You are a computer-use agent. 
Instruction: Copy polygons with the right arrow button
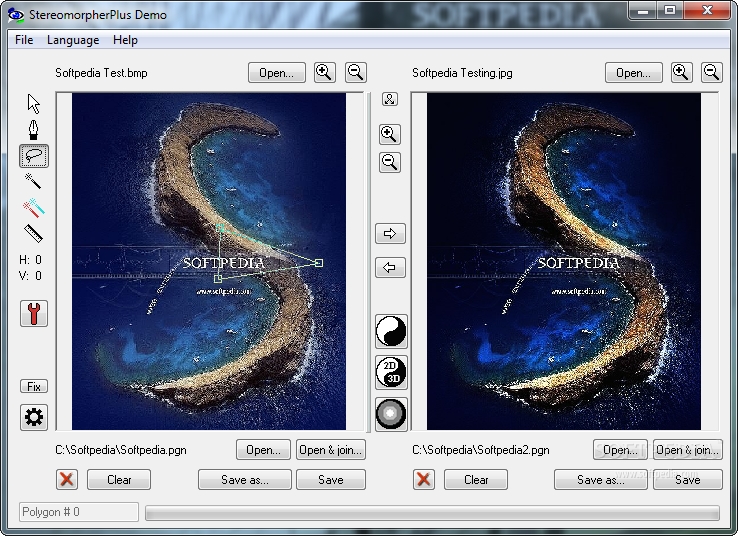pyautogui.click(x=390, y=233)
